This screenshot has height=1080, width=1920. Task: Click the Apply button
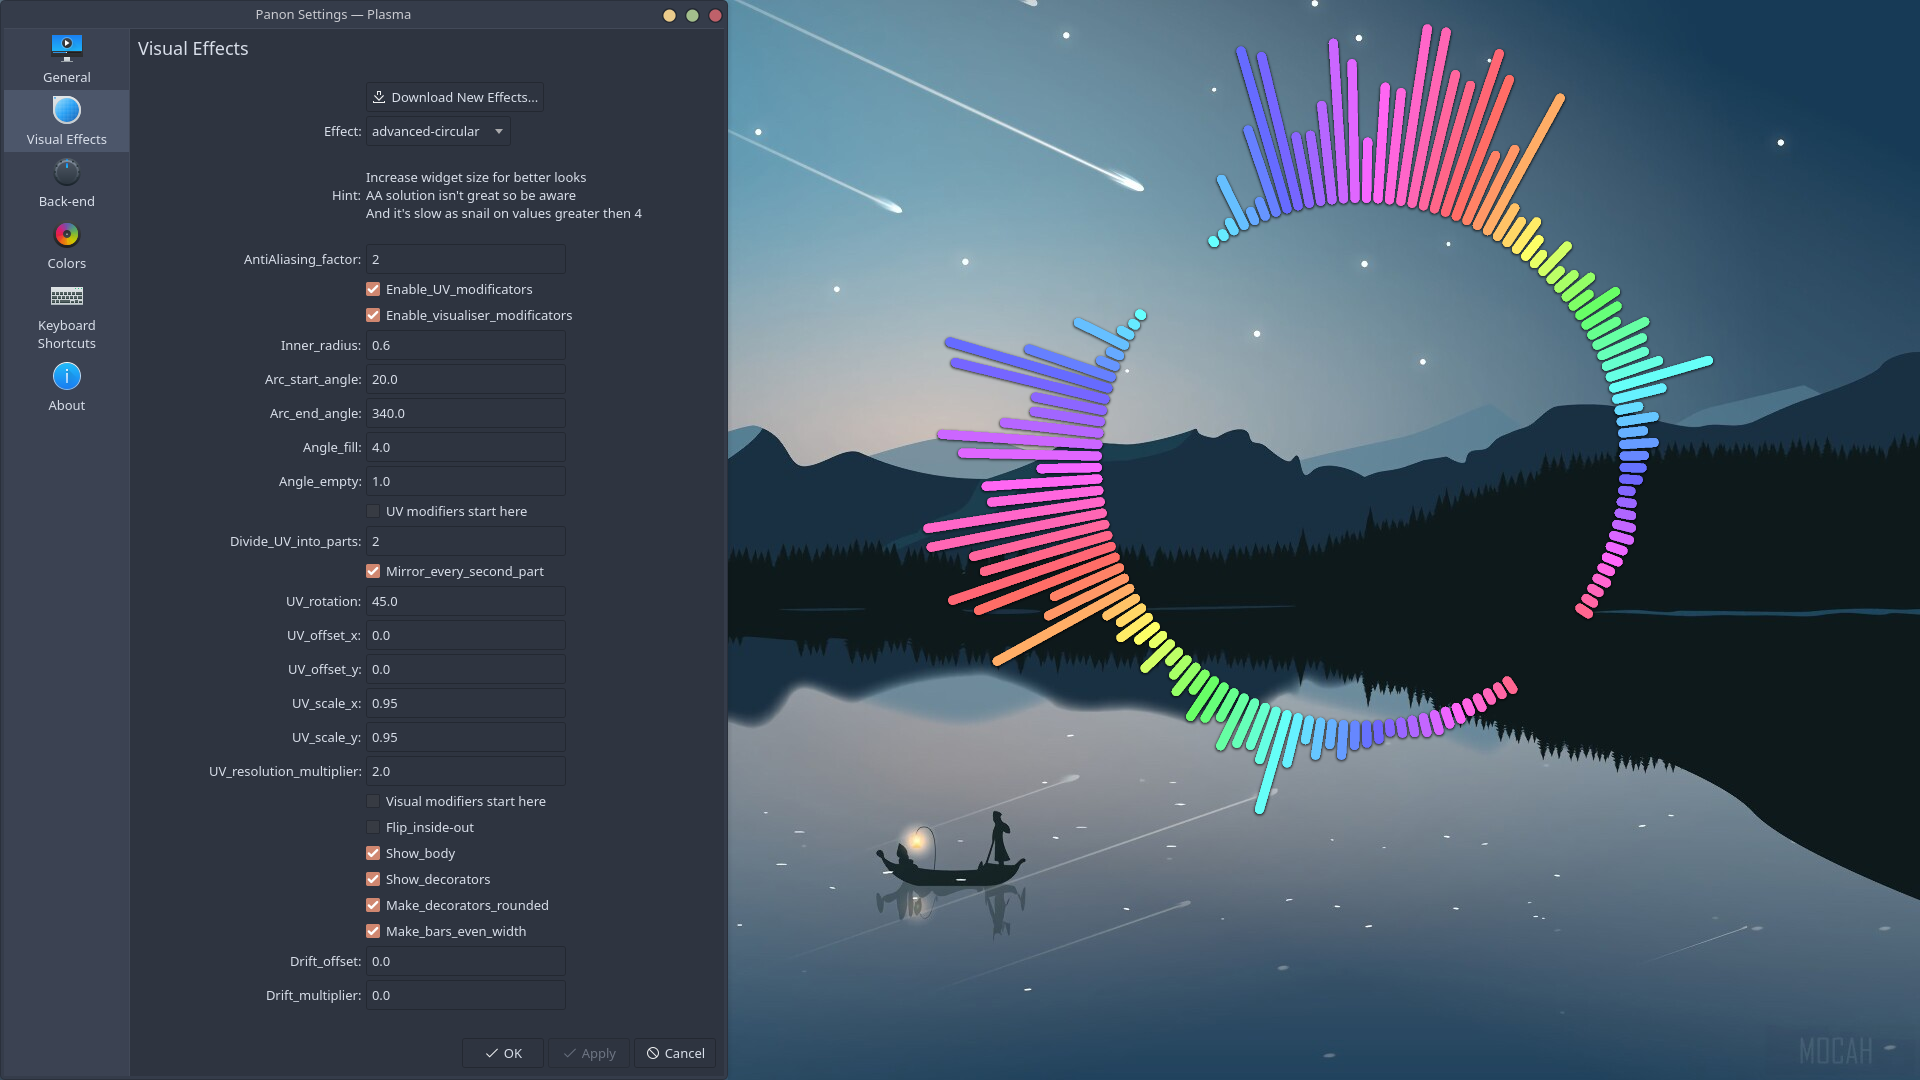coord(589,1053)
